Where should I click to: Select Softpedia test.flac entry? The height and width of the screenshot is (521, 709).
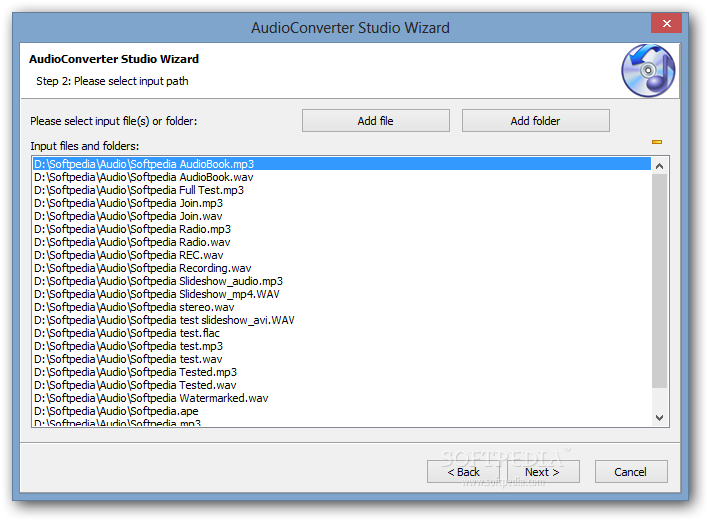[342, 333]
